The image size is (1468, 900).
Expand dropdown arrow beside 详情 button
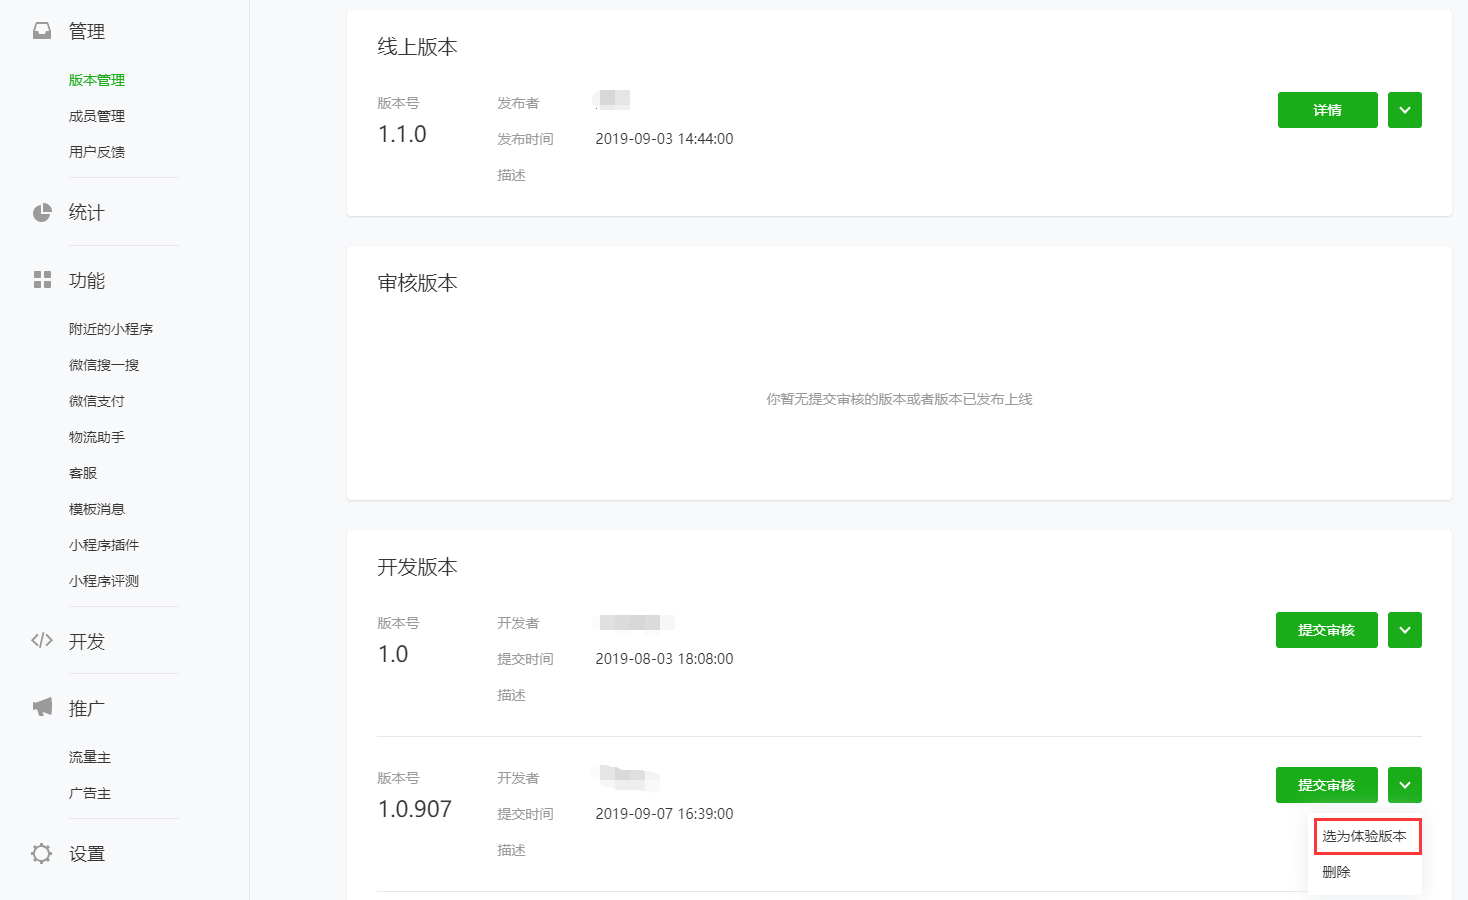click(x=1404, y=110)
